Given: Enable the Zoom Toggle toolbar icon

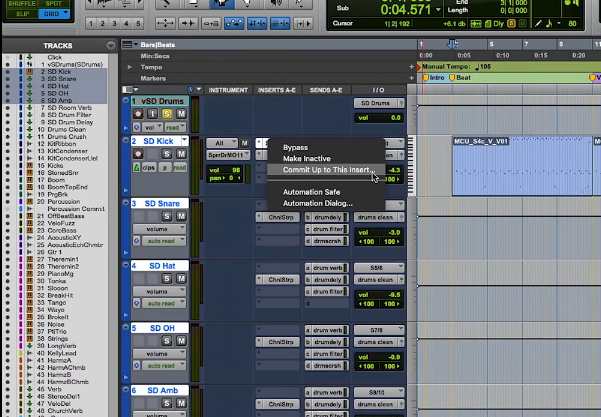Looking at the screenshot, I should pyautogui.click(x=165, y=23).
